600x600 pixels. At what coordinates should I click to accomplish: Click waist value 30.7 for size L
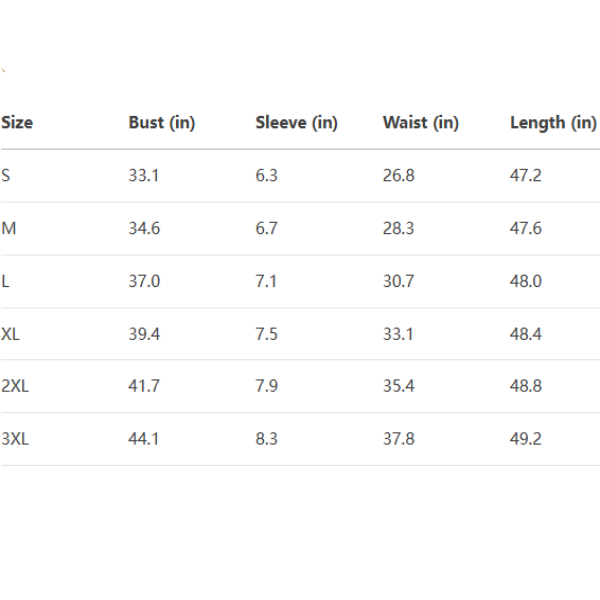[x=398, y=281]
